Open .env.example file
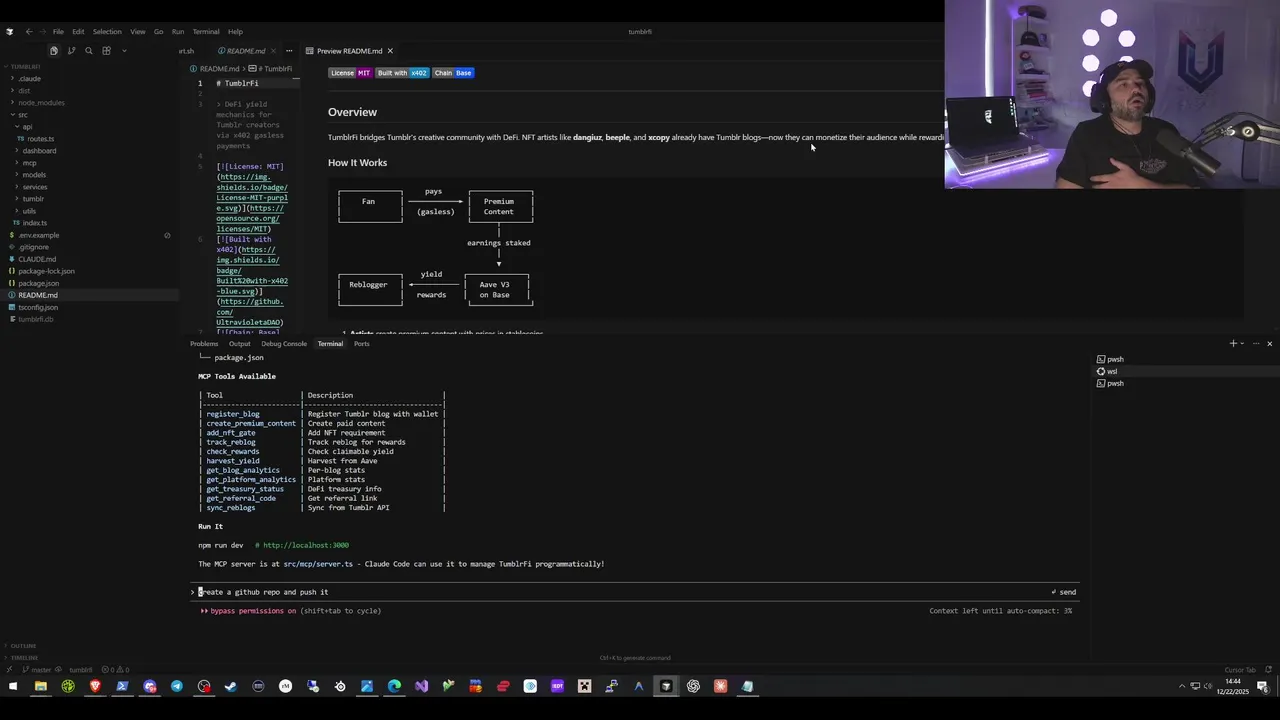 pyautogui.click(x=38, y=235)
